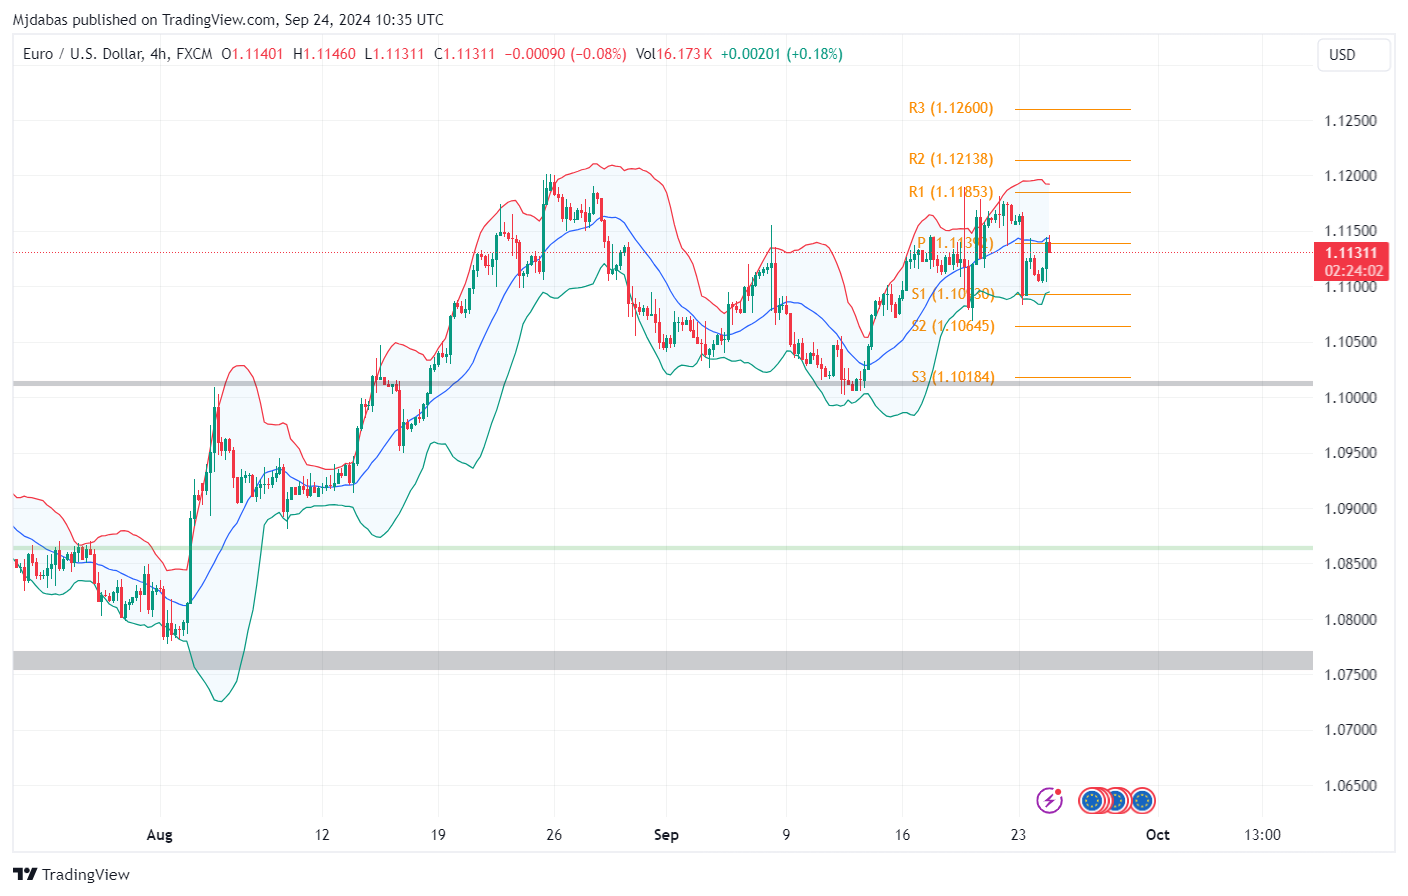1408x896 pixels.
Task: Click the TradingView logo at bottom left
Action: pyautogui.click(x=72, y=874)
